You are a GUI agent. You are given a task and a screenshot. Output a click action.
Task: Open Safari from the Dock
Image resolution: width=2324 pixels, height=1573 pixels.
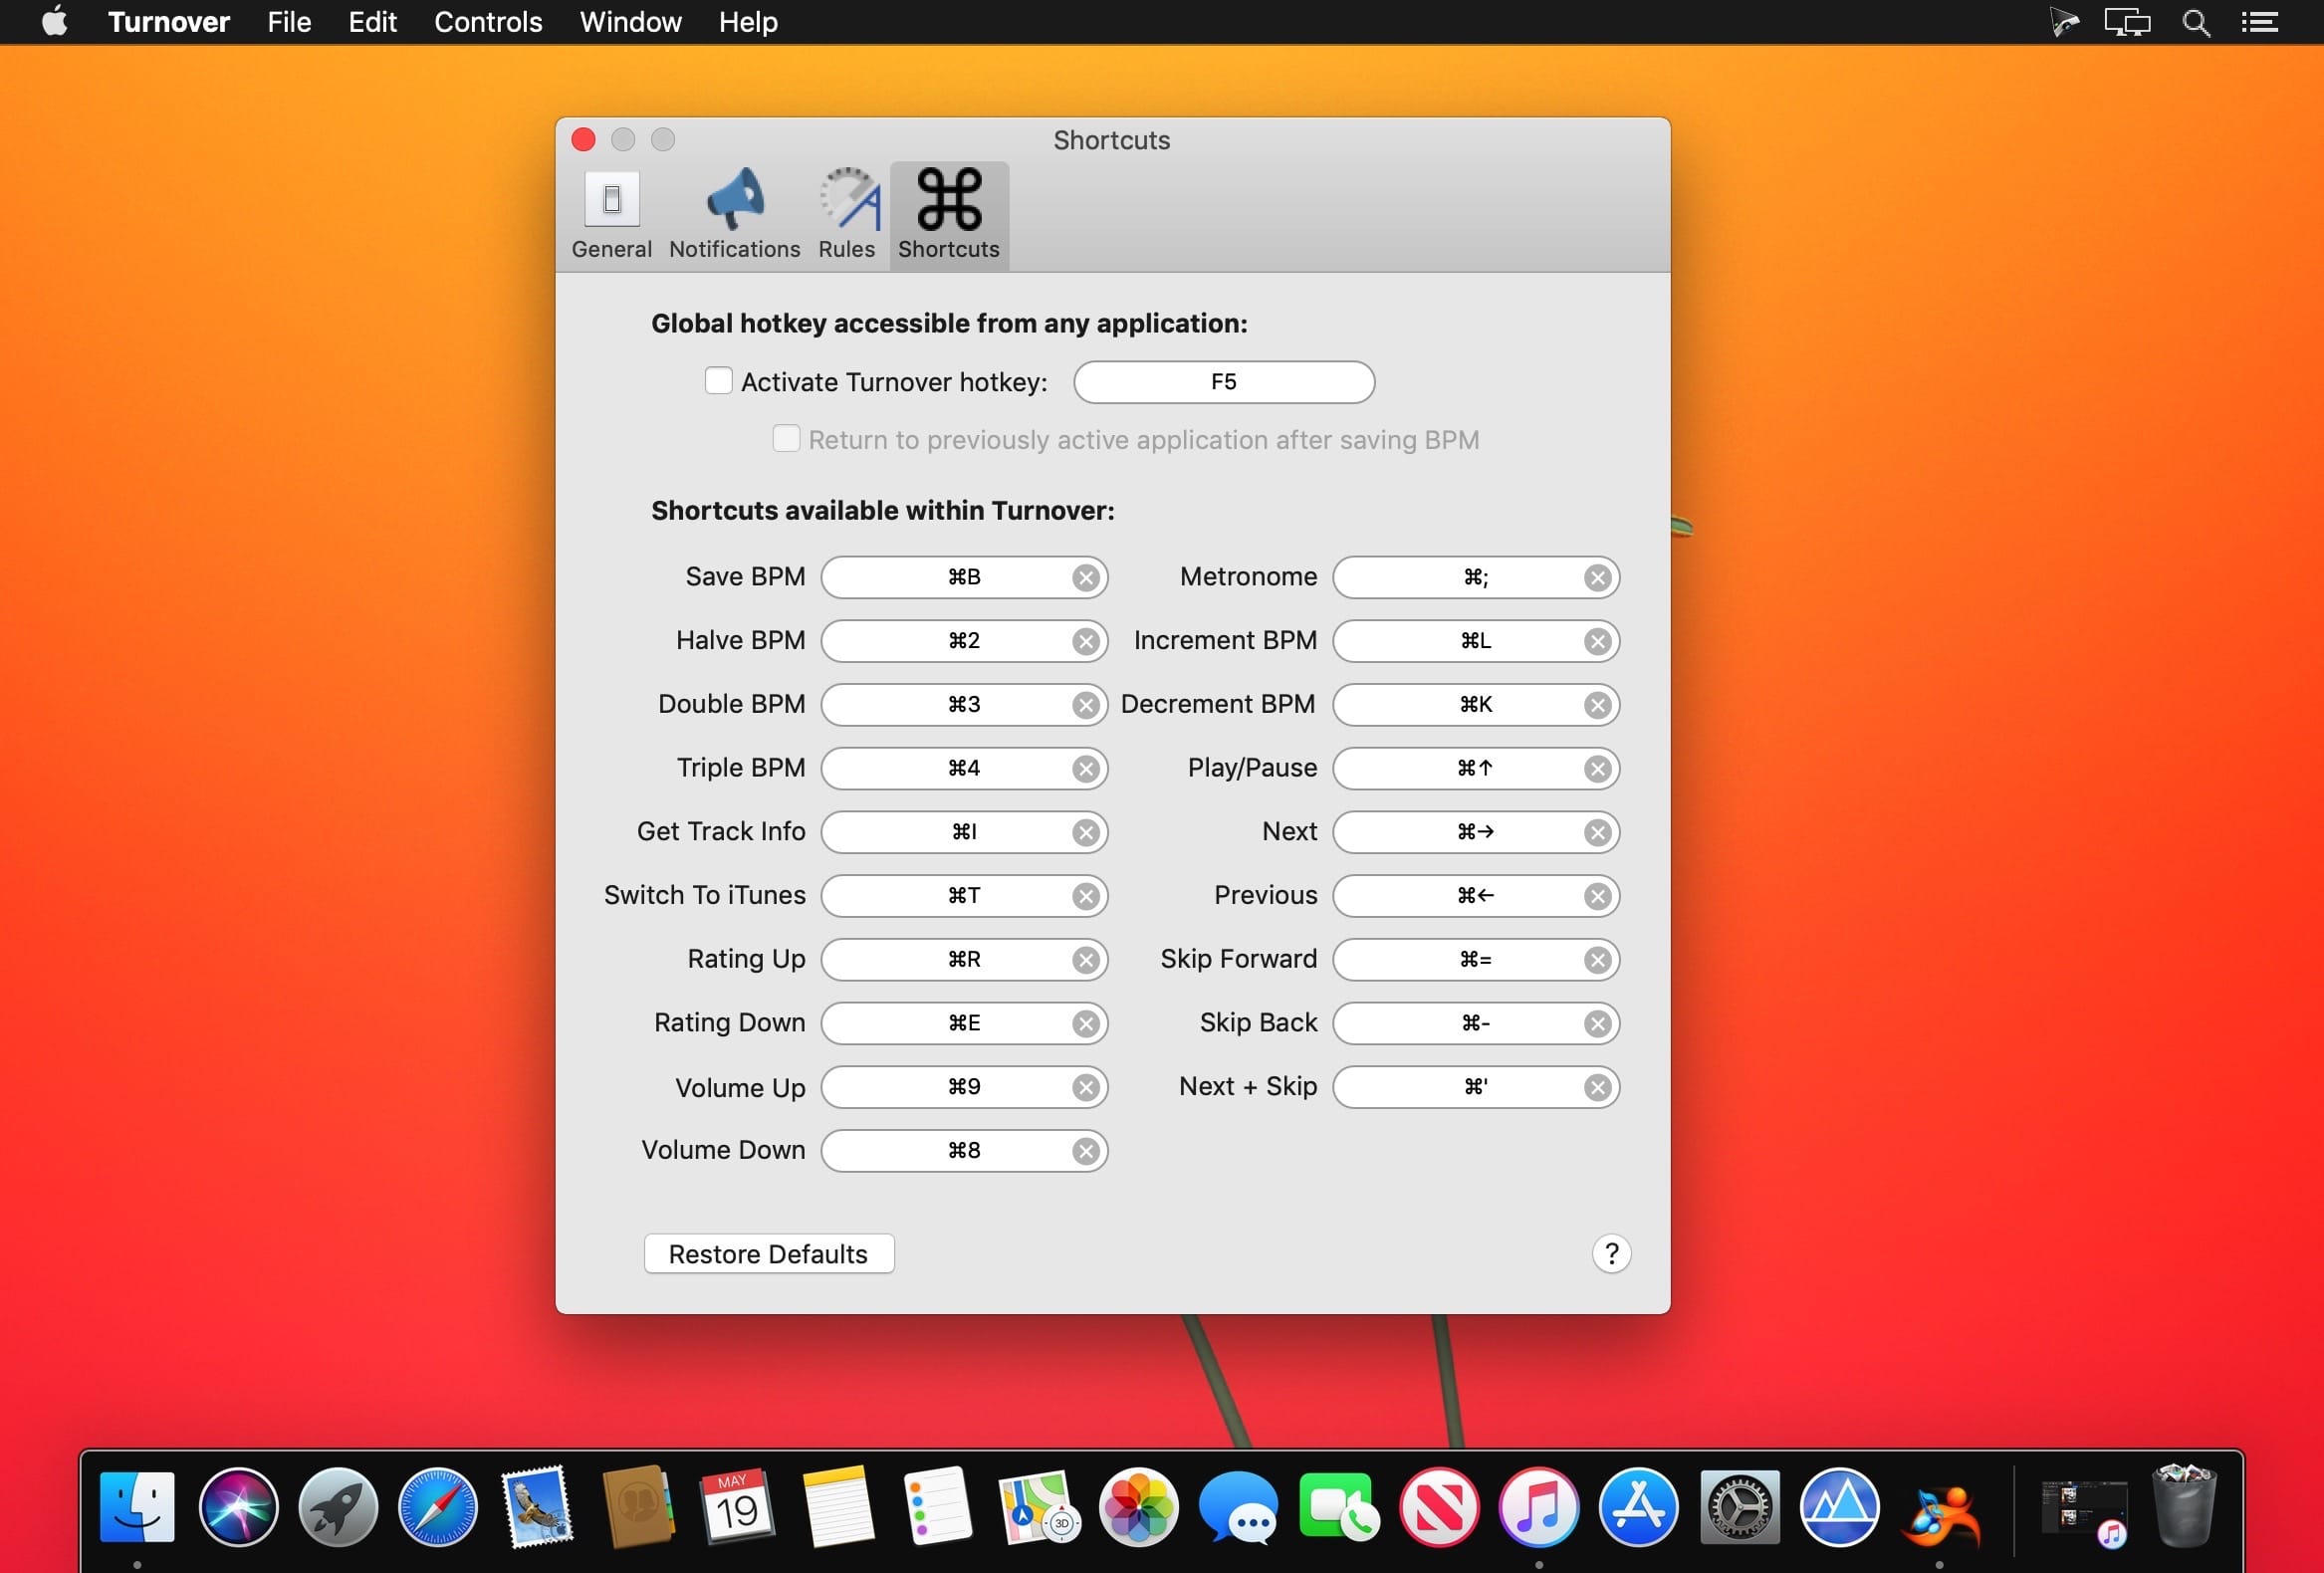tap(437, 1507)
